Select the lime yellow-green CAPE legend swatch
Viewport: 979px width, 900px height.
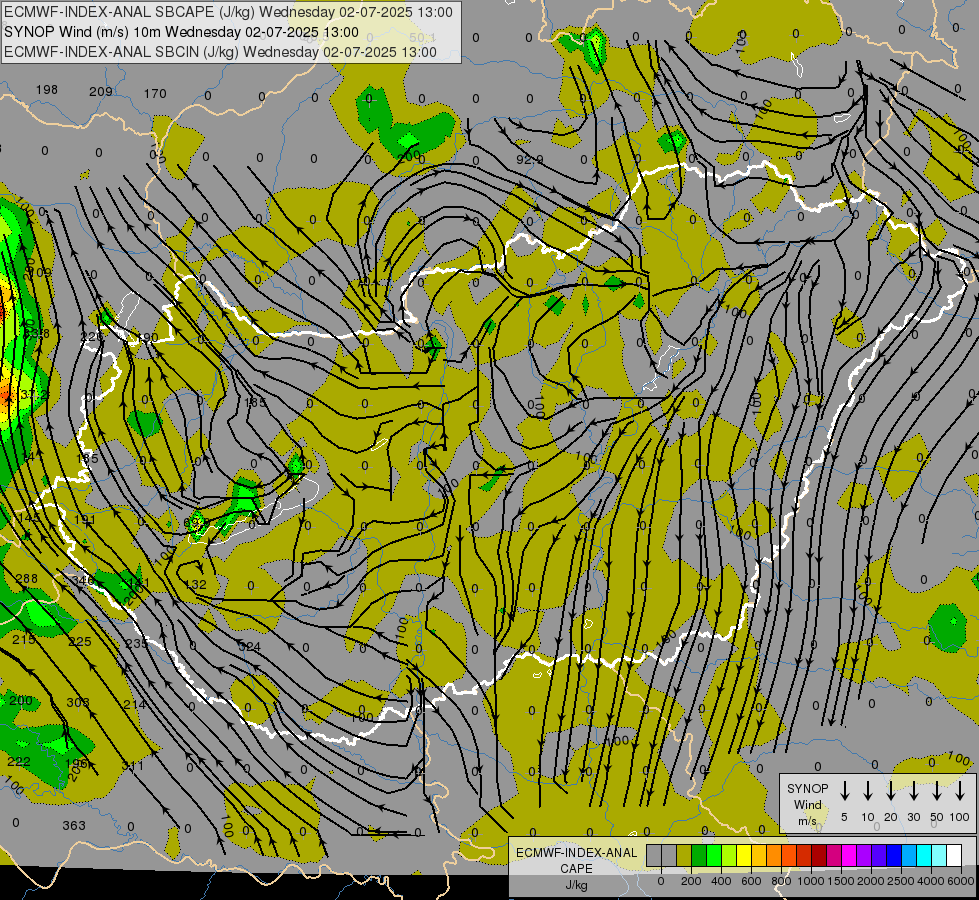click(x=729, y=856)
